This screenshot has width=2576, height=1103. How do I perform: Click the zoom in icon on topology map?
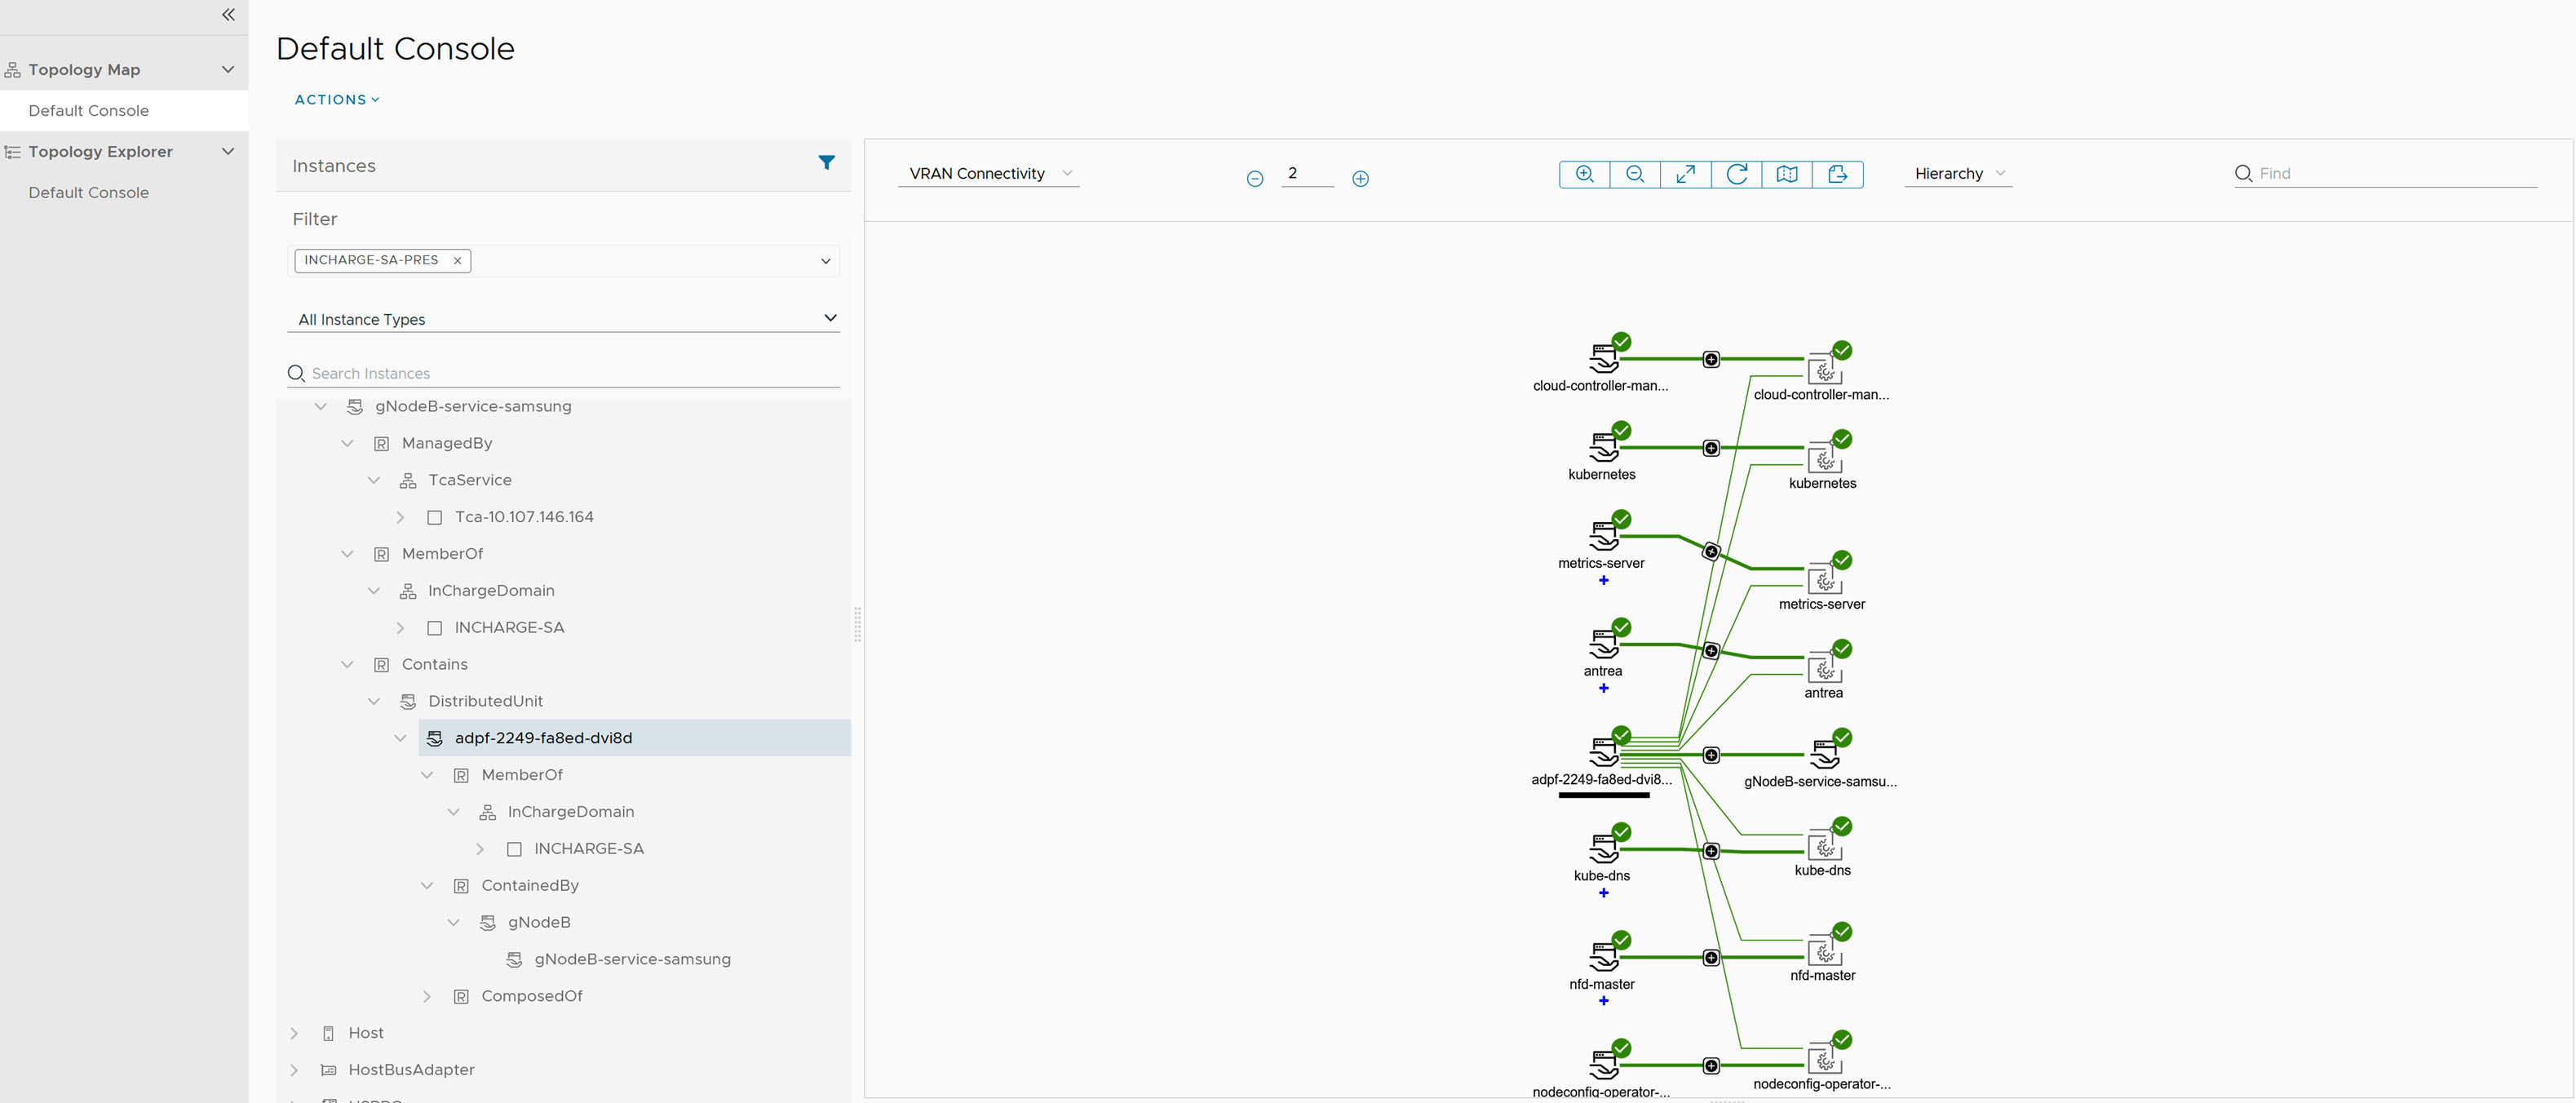[1584, 173]
